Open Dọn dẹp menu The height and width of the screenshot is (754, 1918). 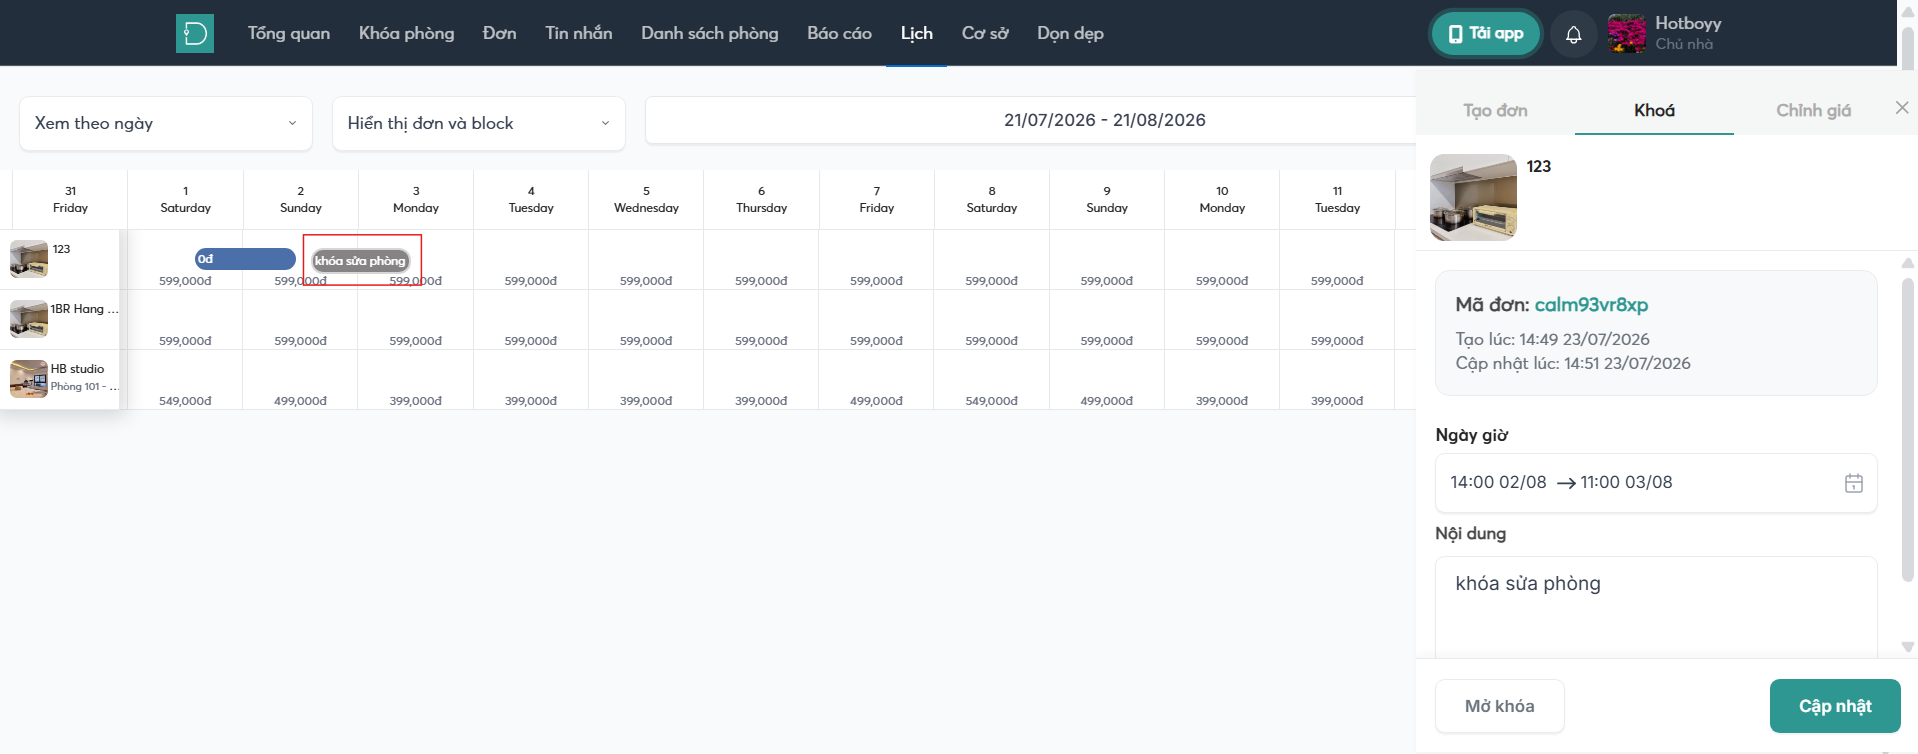point(1070,33)
